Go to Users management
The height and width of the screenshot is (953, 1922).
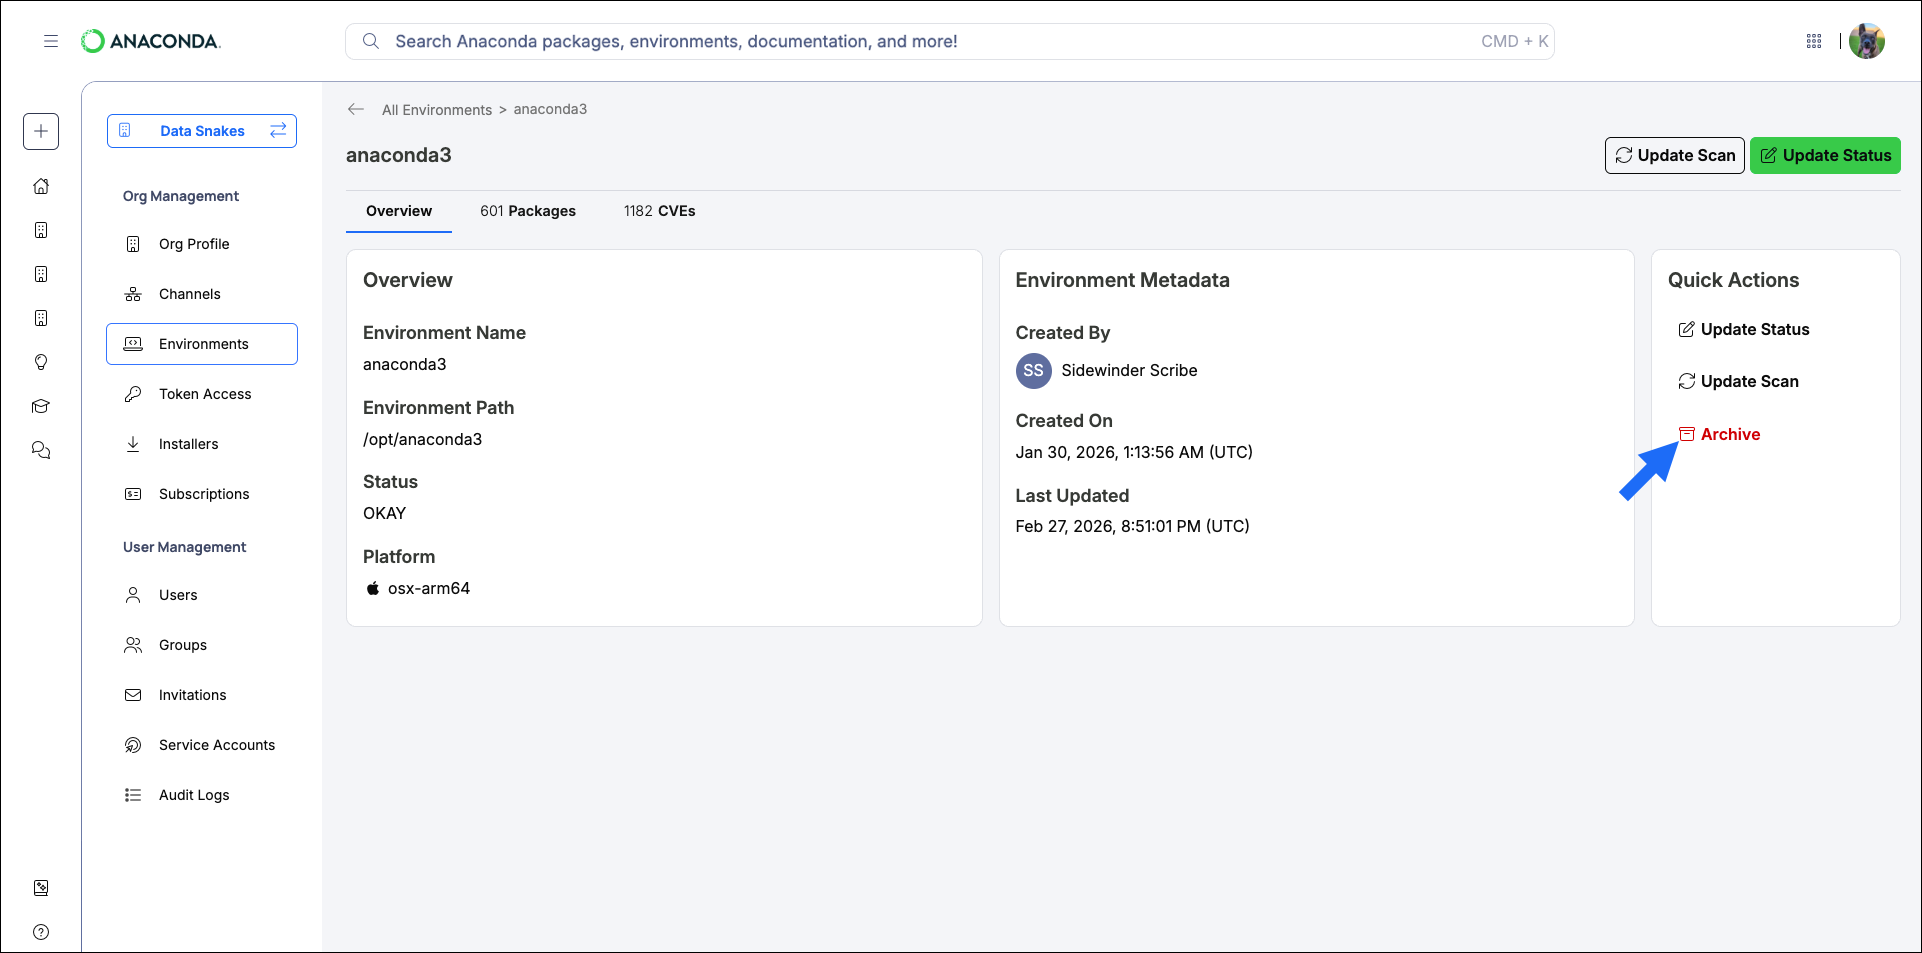(x=202, y=595)
